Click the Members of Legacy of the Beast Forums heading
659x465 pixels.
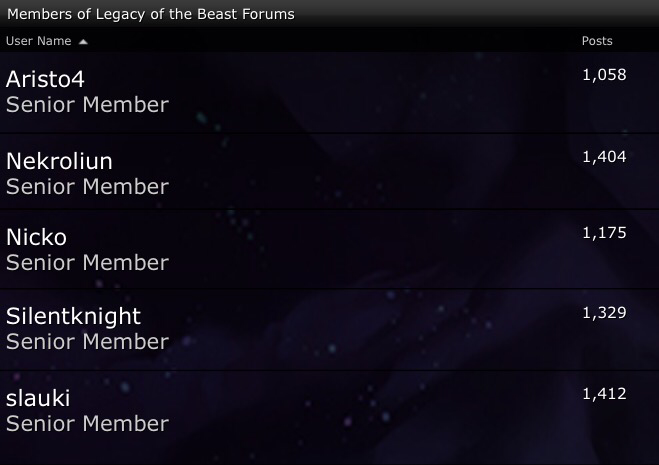tap(151, 14)
